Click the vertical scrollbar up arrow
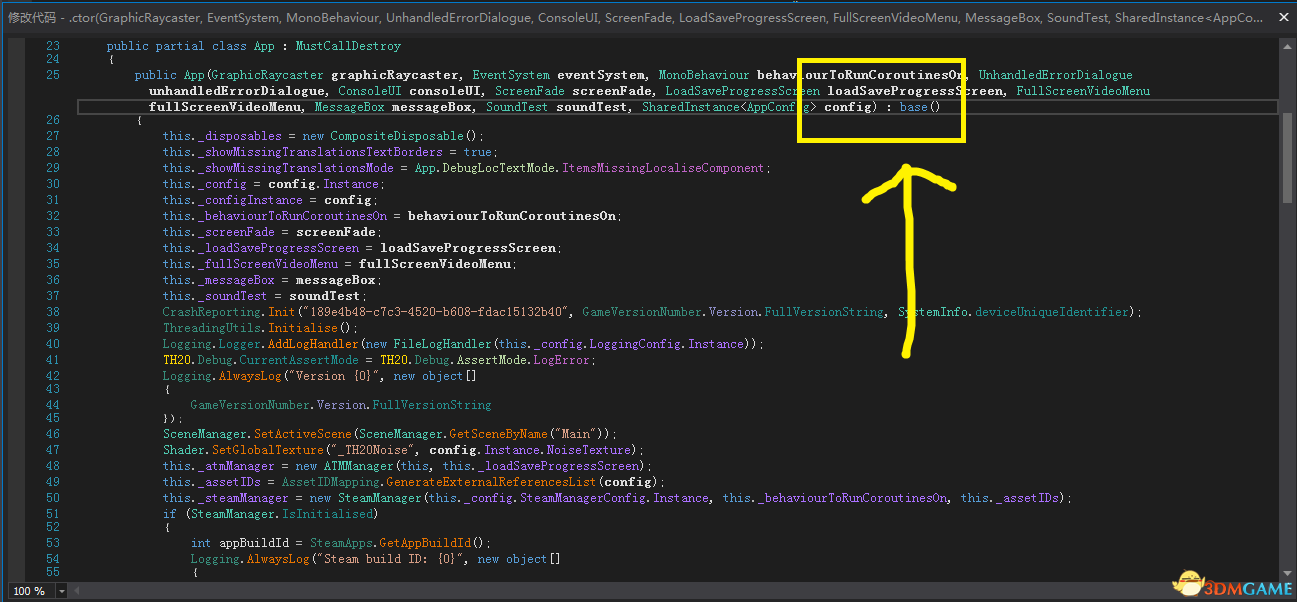The width and height of the screenshot is (1297, 602). click(x=1289, y=46)
